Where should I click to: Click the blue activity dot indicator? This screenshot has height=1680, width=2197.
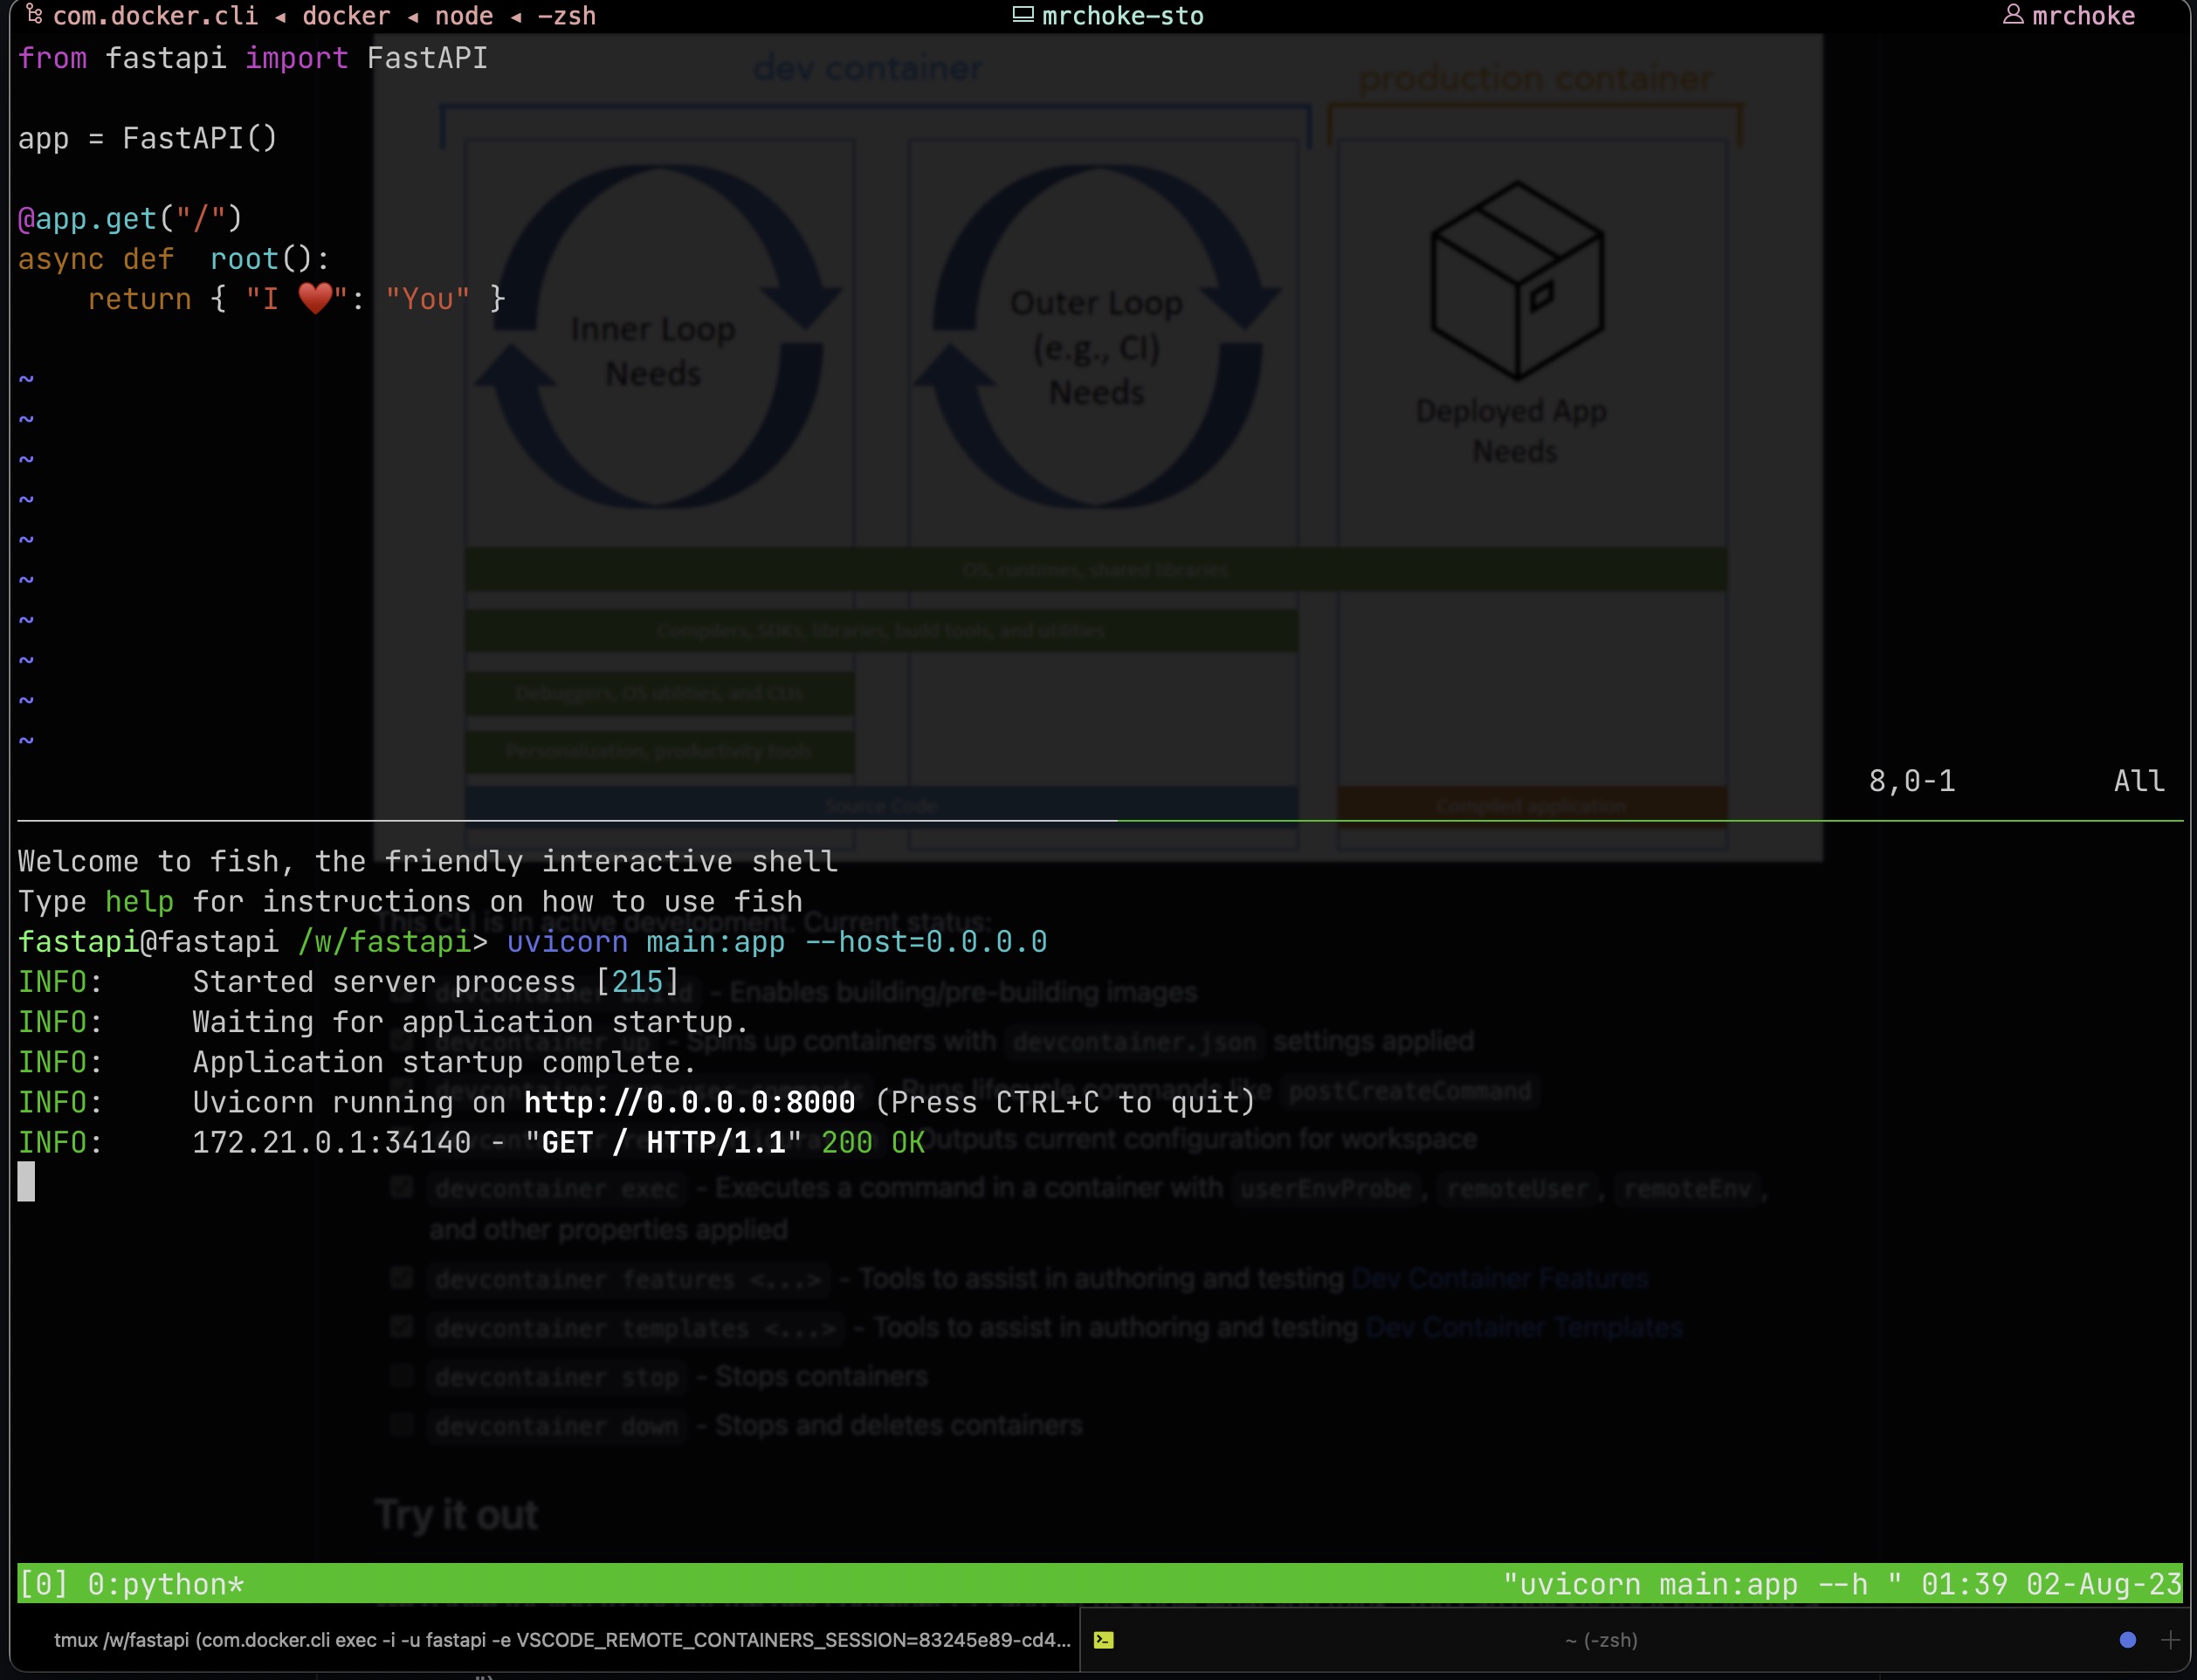tap(2127, 1640)
